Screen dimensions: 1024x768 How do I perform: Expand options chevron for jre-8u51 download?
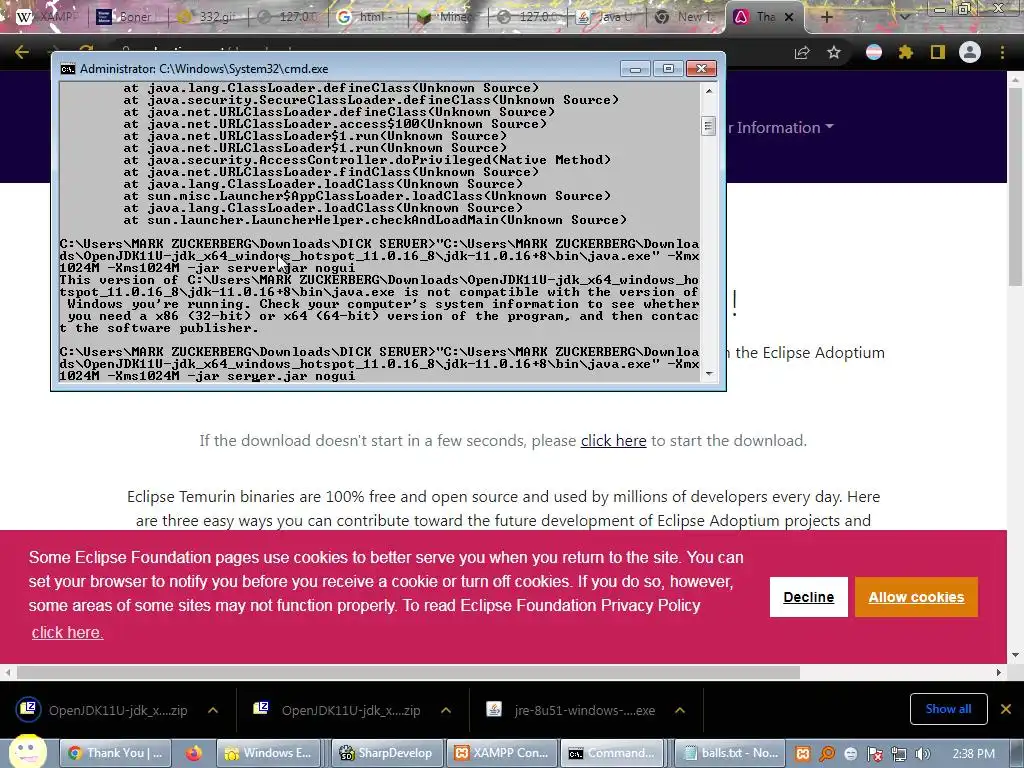680,710
